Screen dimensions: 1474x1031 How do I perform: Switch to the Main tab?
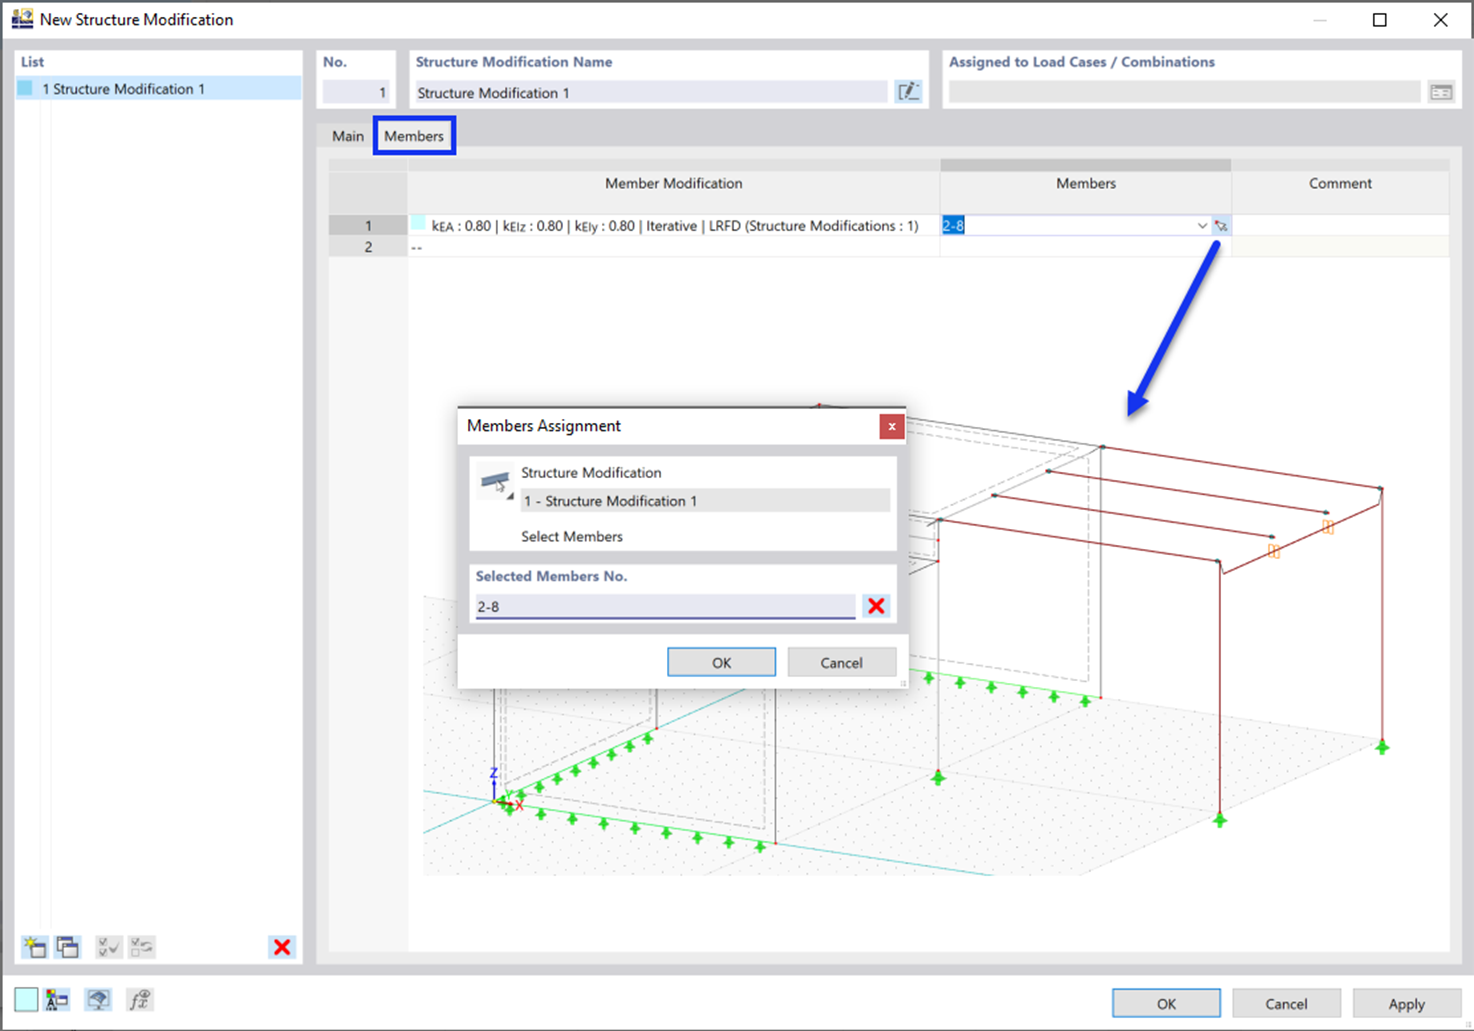(347, 135)
